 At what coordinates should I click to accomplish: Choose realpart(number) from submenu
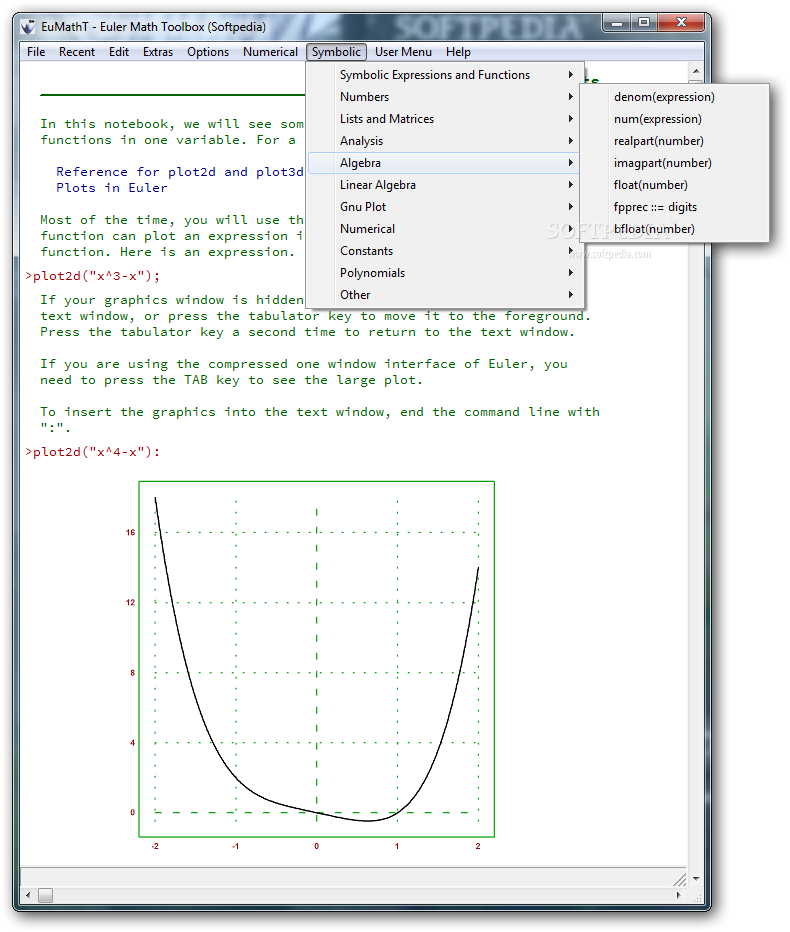pyautogui.click(x=674, y=141)
